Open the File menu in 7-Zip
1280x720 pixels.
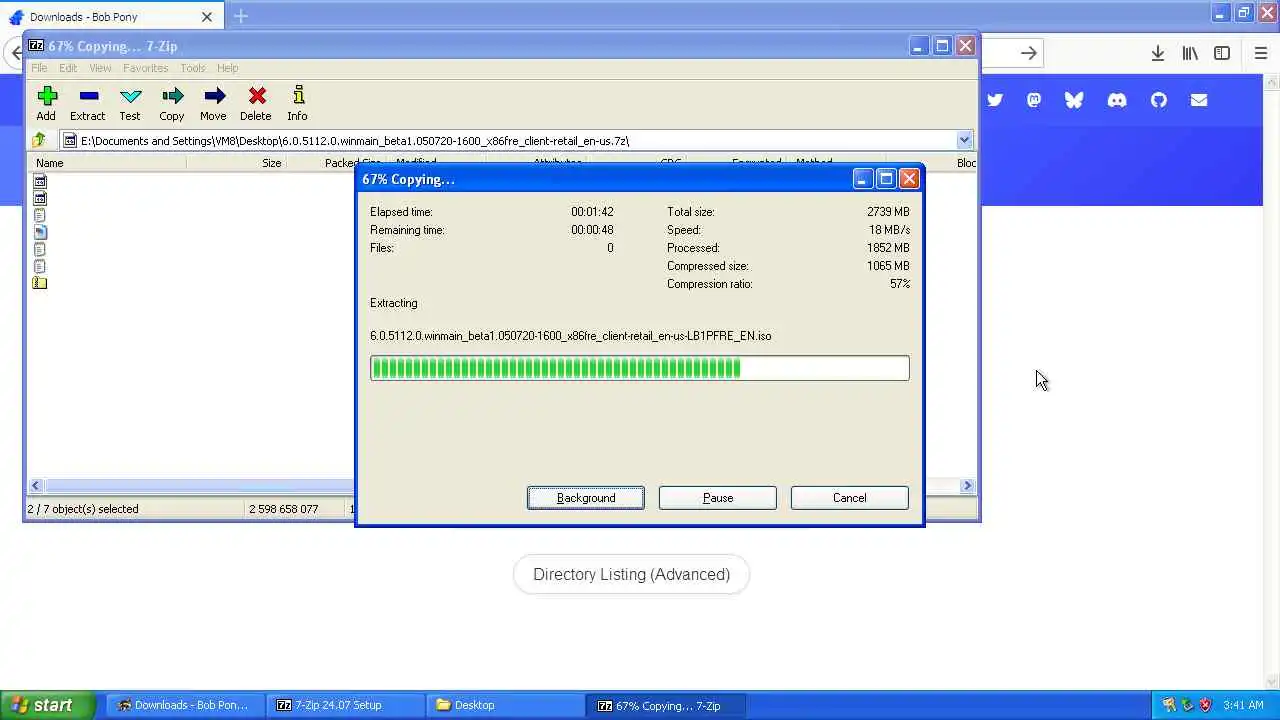[x=39, y=68]
